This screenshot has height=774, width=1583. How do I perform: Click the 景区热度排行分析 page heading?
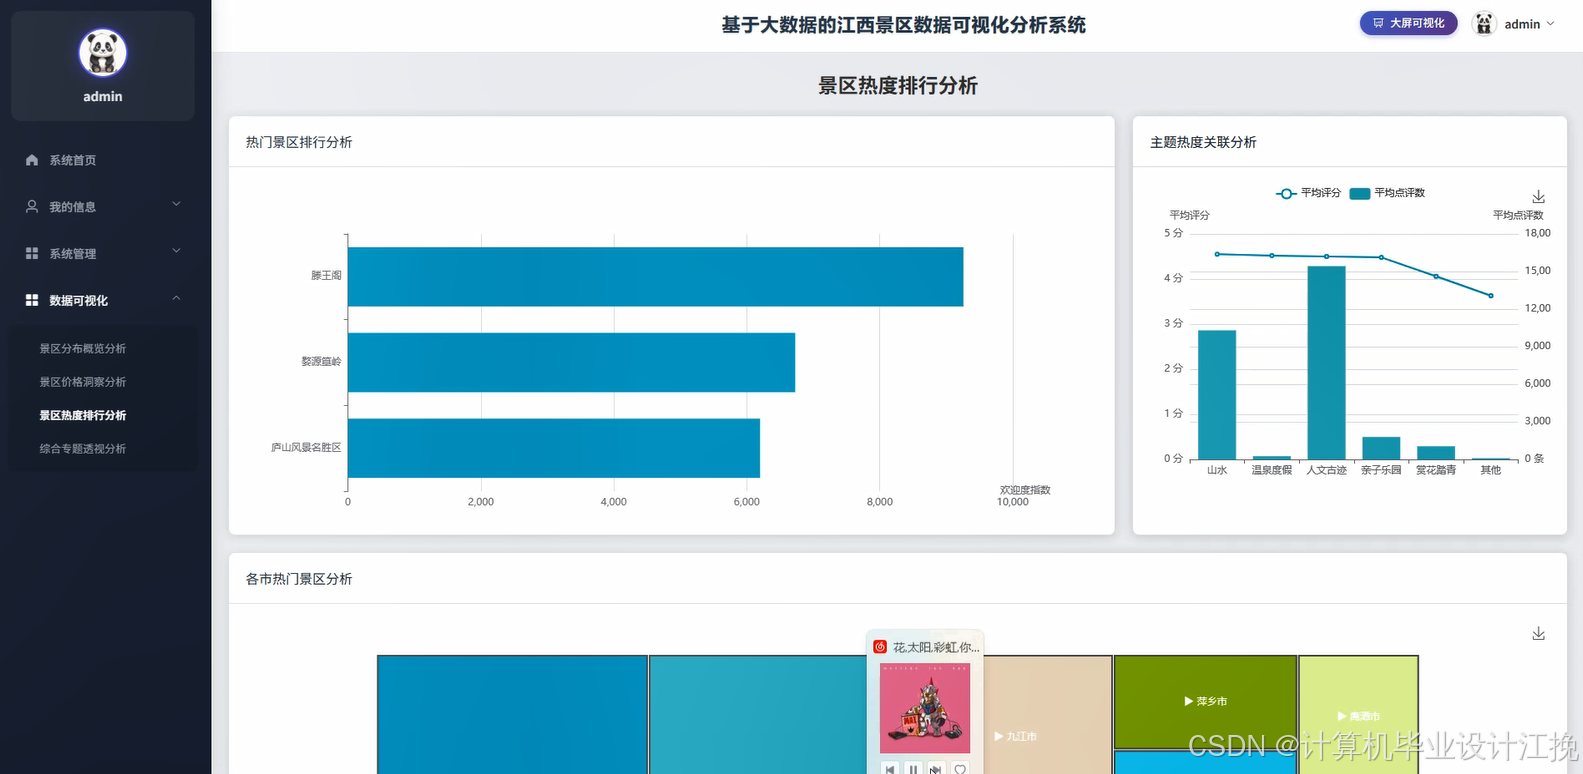898,86
